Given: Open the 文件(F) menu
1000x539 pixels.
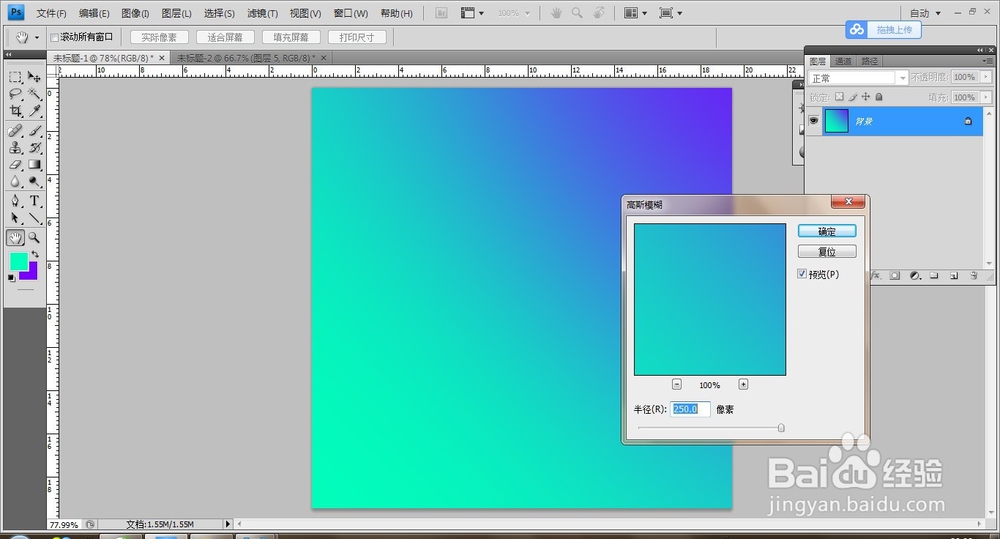Looking at the screenshot, I should pos(51,13).
